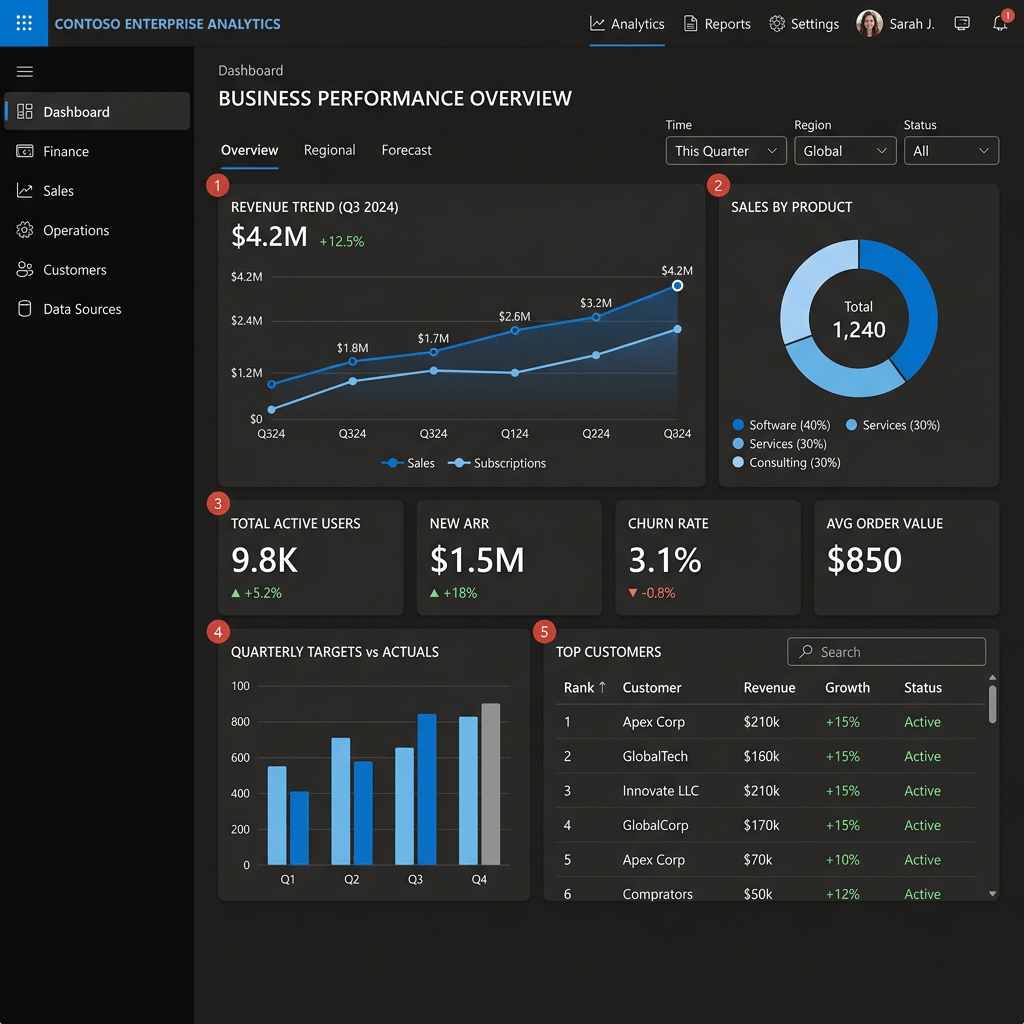Click the Operations gear sidebar icon
Screen dimensions: 1024x1024
tap(25, 230)
